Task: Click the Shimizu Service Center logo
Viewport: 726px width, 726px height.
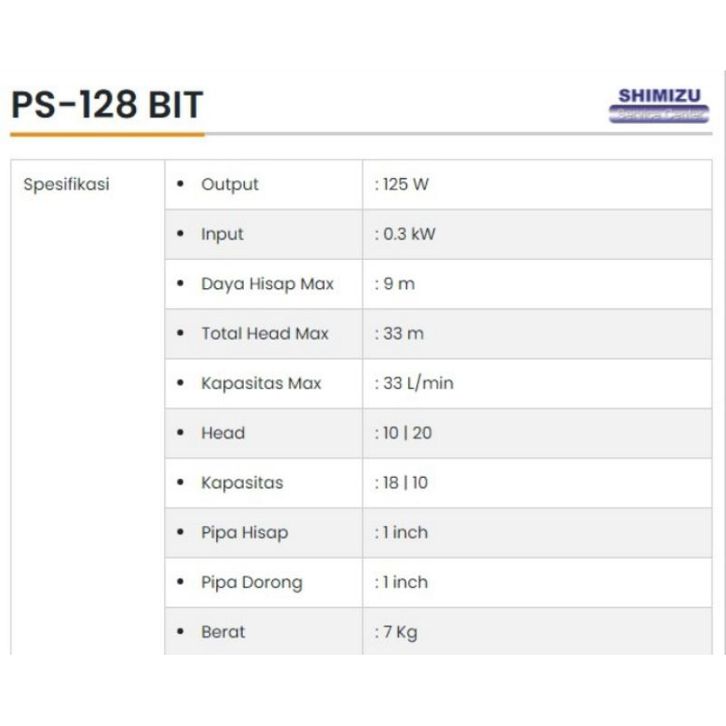Action: (x=658, y=105)
